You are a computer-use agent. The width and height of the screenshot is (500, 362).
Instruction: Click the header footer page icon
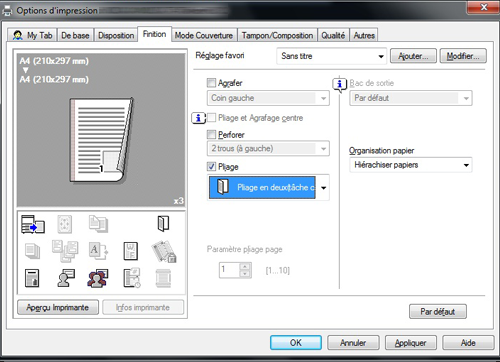32,278
